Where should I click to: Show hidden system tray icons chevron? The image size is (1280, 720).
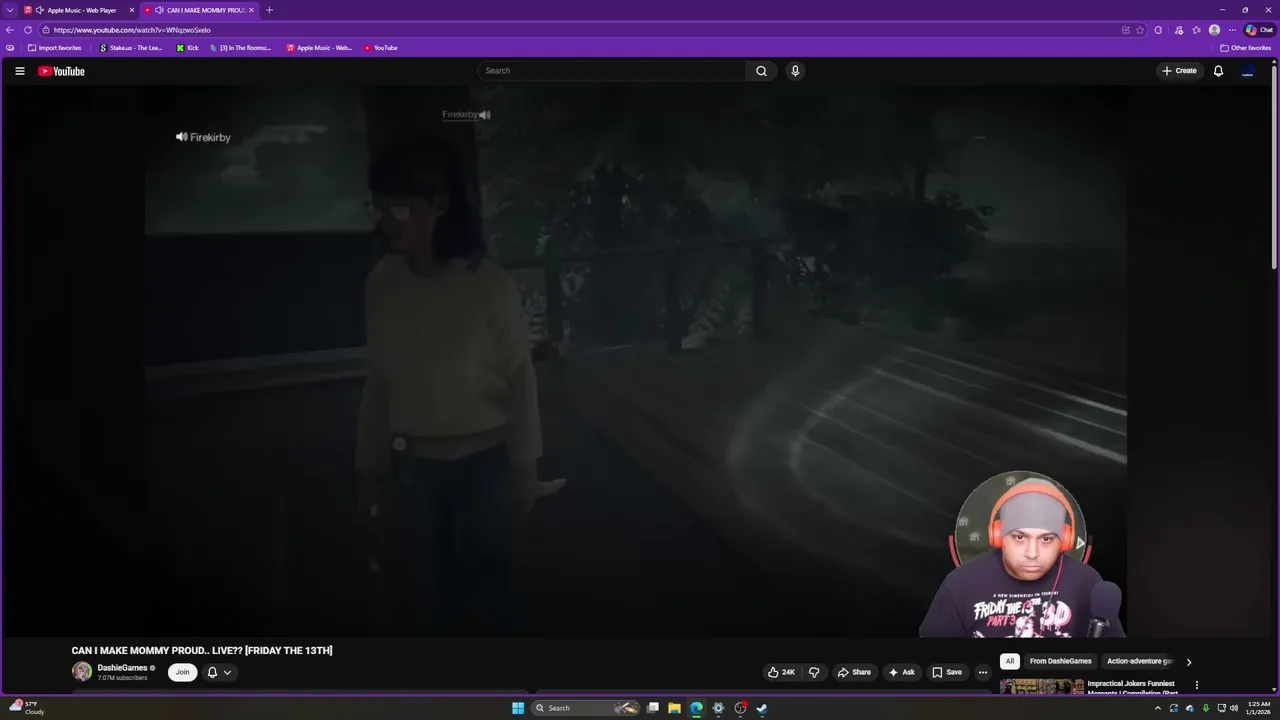1158,708
